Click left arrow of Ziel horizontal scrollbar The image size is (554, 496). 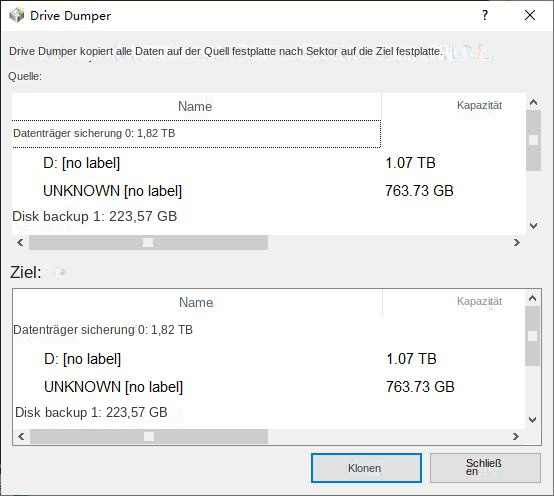21,437
